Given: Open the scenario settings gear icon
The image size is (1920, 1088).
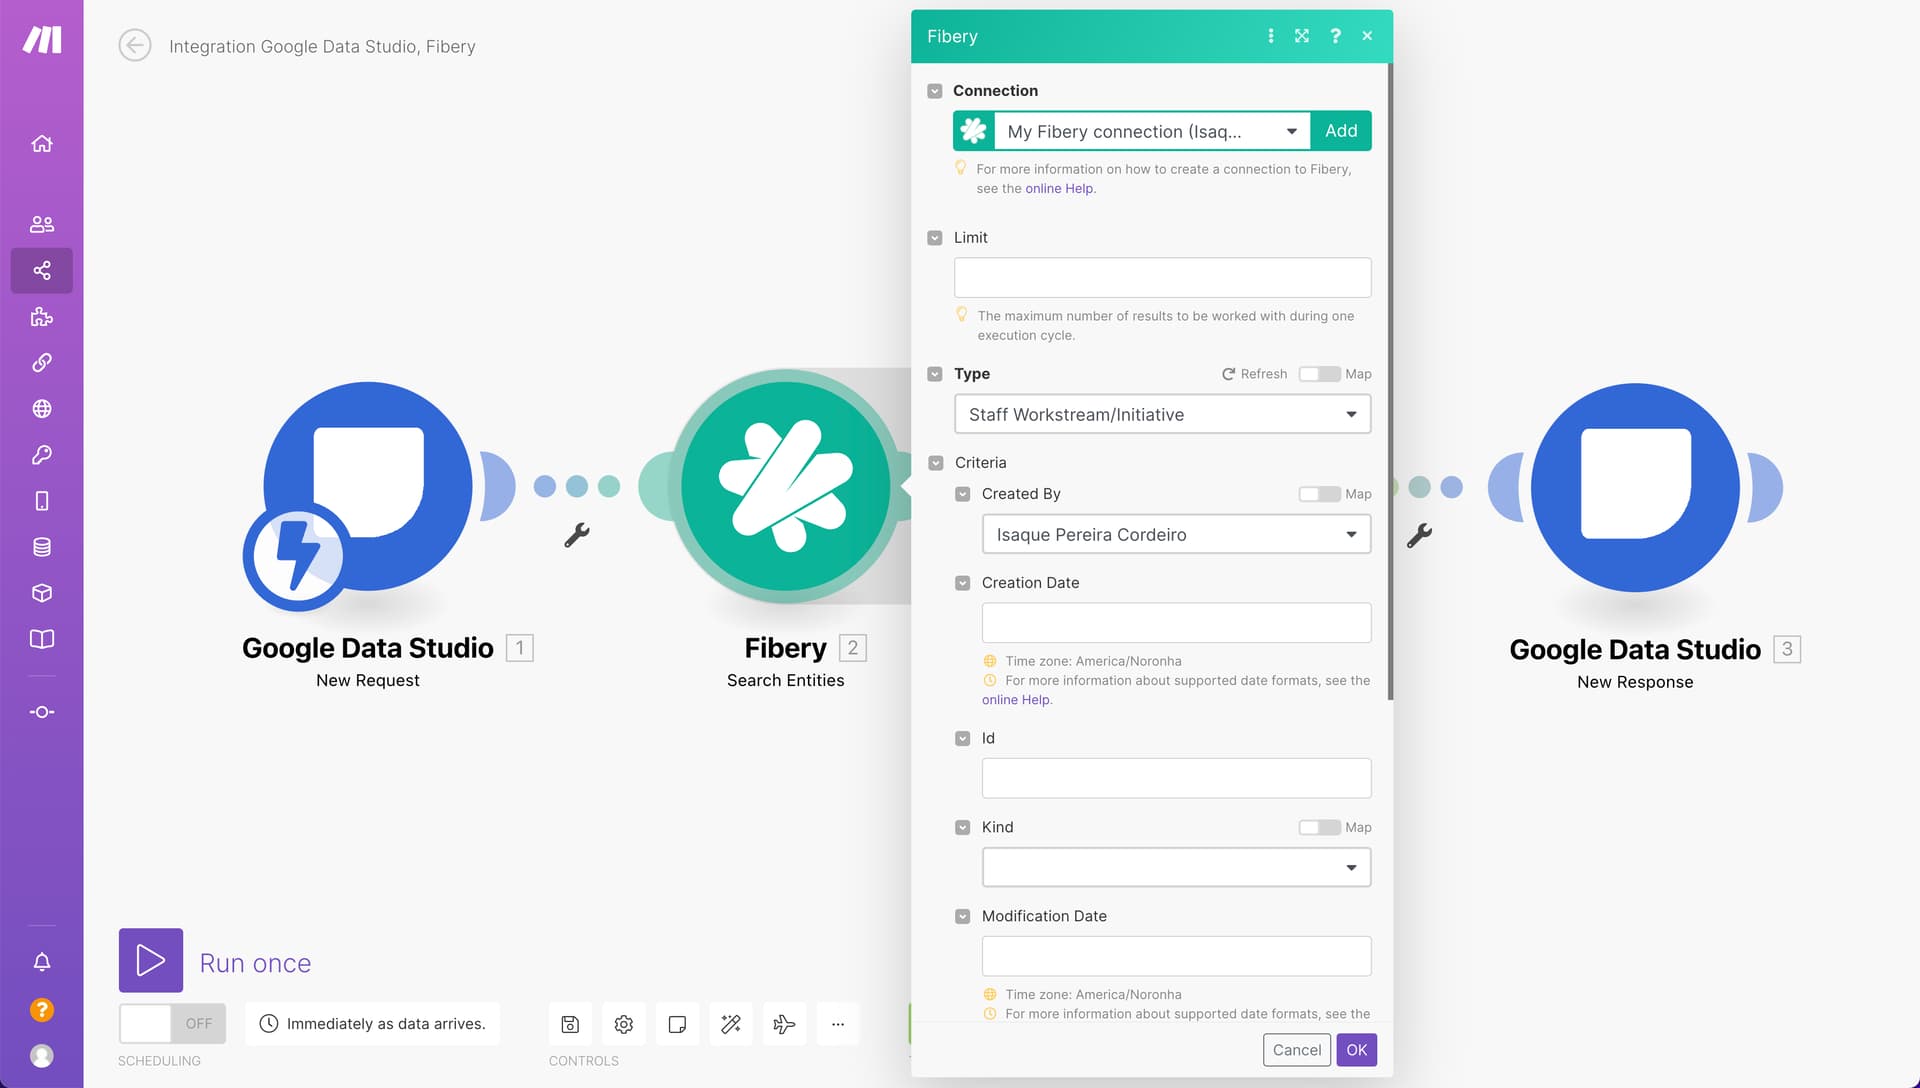Looking at the screenshot, I should pos(624,1024).
